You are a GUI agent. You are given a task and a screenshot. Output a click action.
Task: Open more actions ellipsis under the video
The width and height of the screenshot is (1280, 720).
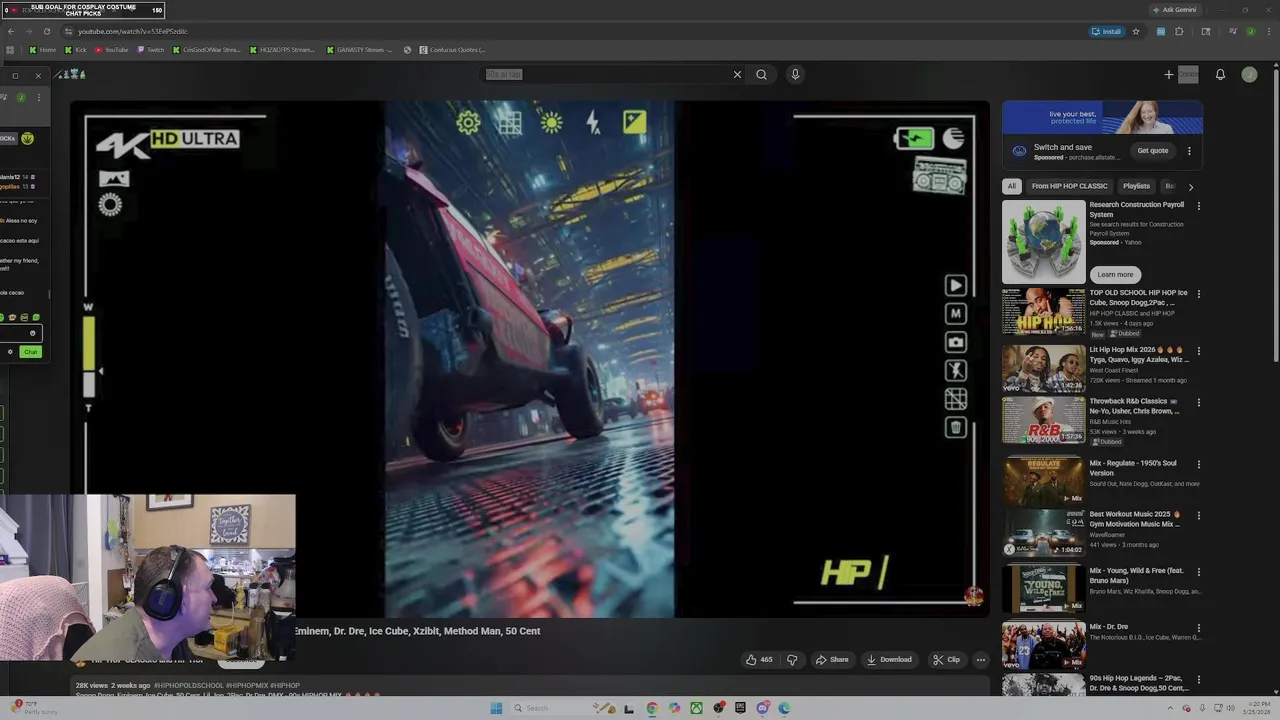click(x=981, y=660)
